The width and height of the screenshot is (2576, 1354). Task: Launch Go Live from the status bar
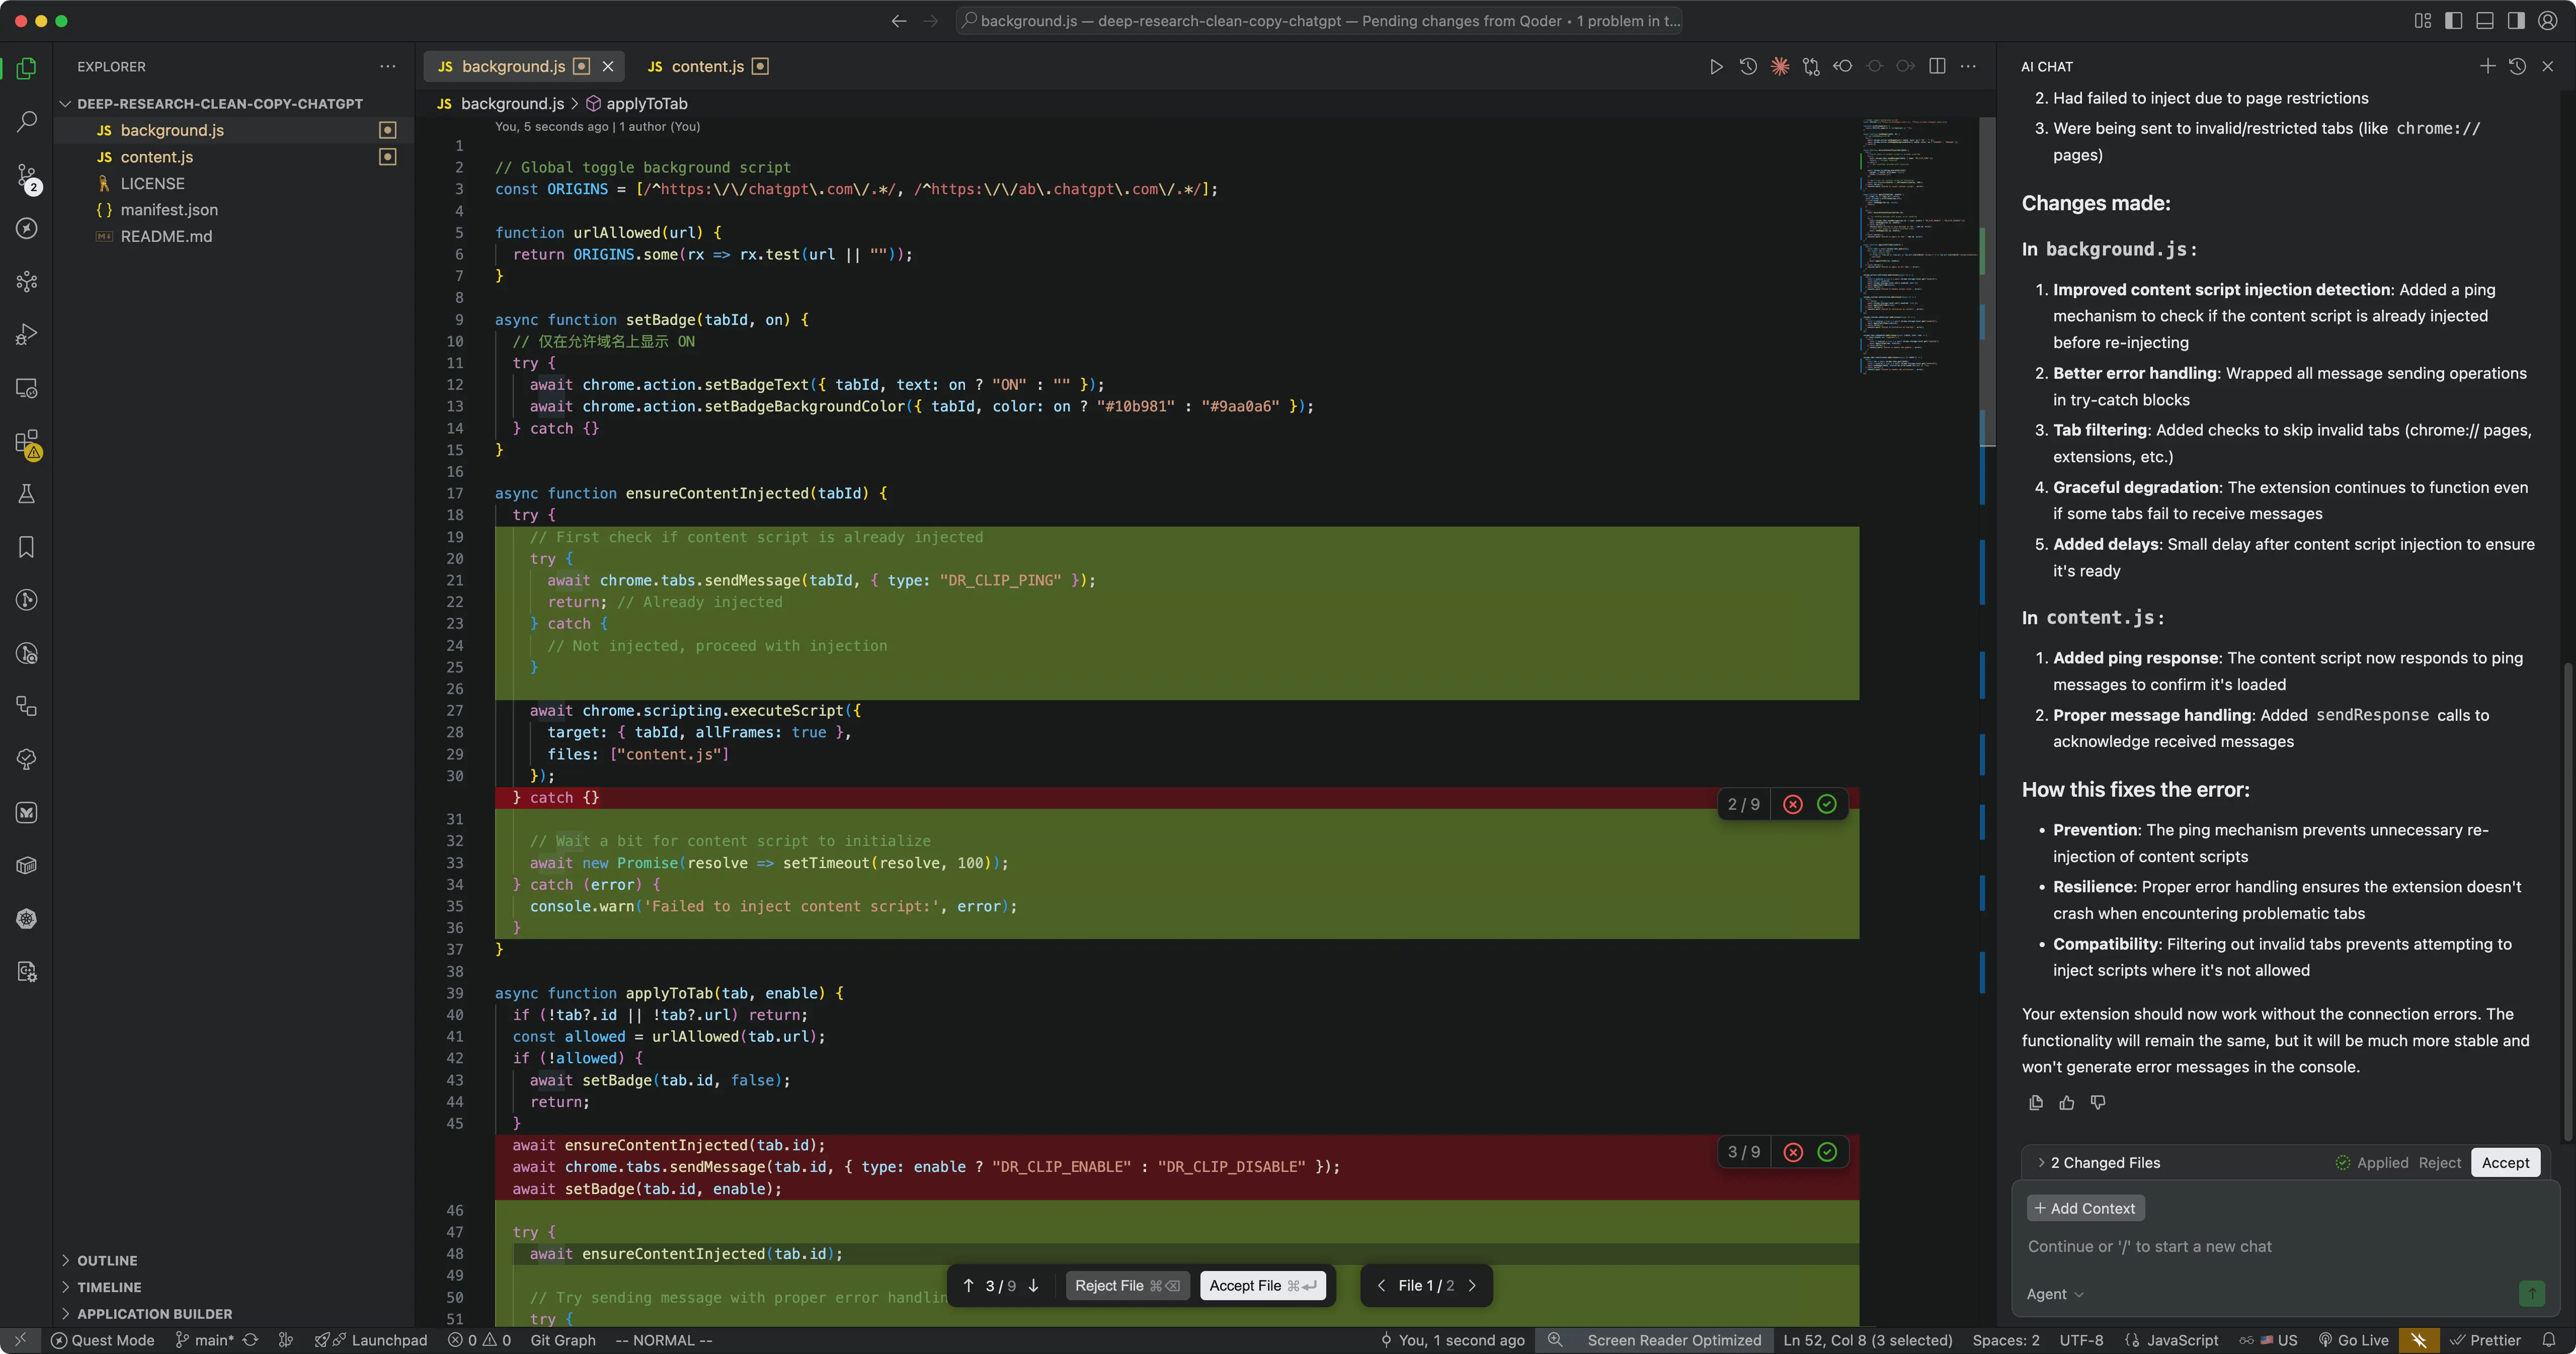[x=2355, y=1340]
